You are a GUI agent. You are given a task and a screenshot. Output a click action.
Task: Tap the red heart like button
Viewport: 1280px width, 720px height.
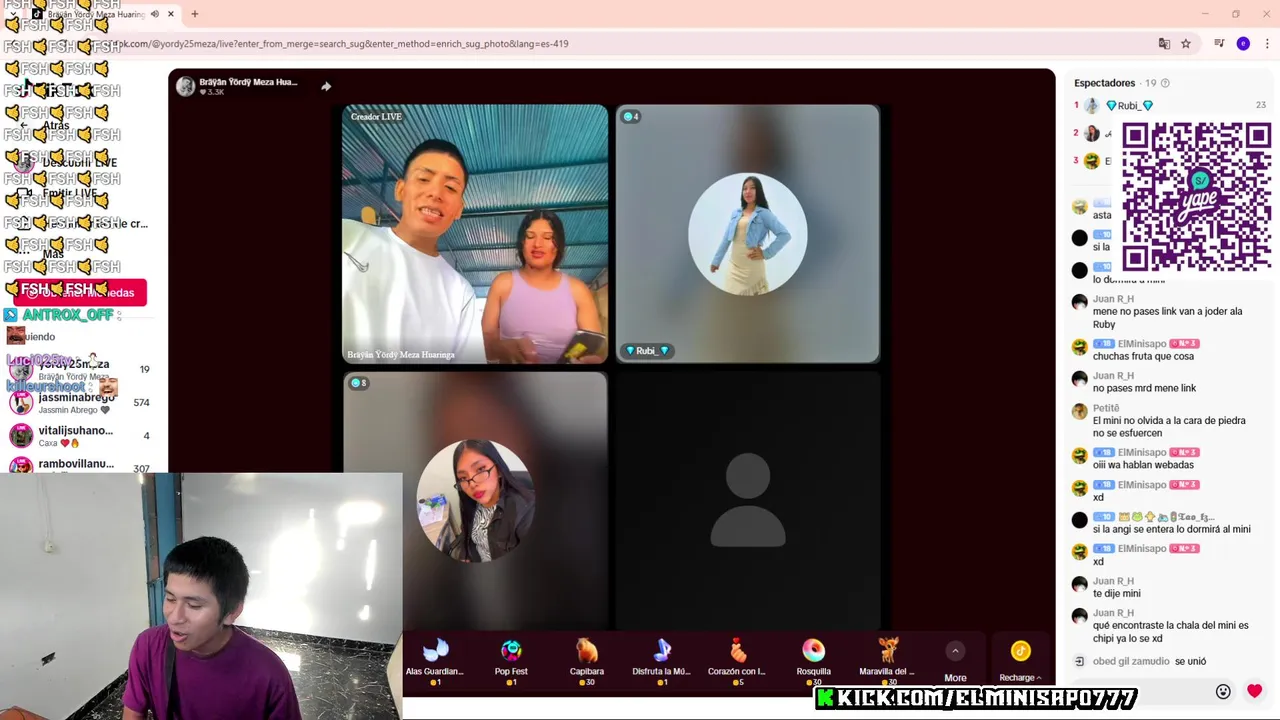tap(1255, 691)
